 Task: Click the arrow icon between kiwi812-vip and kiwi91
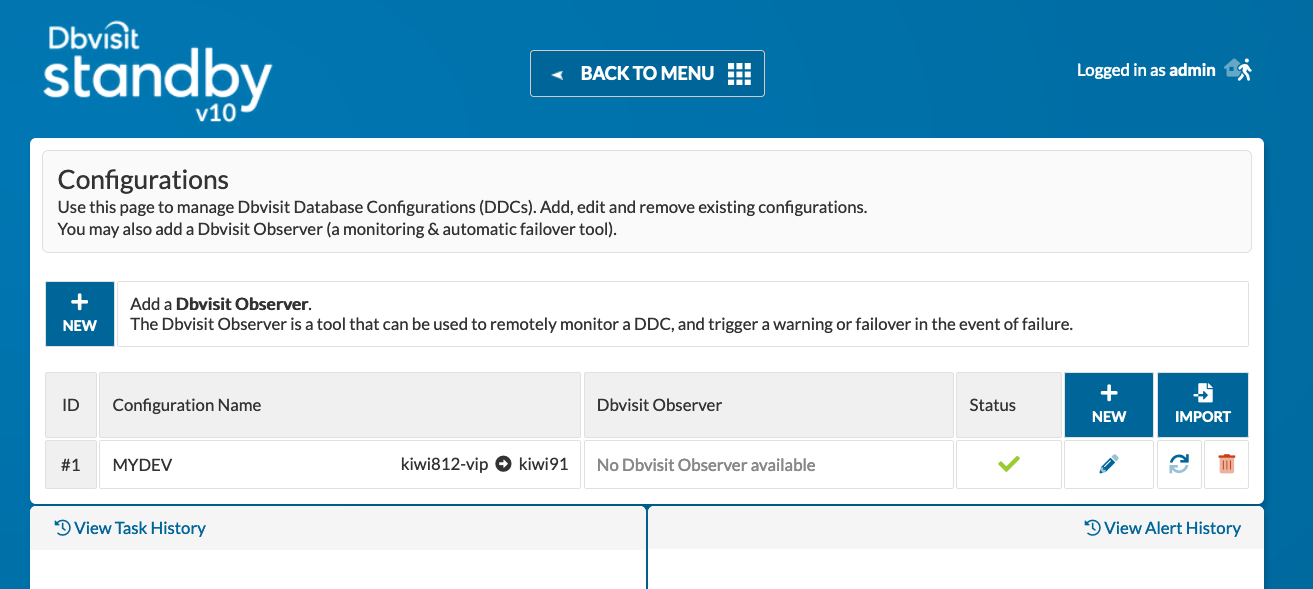tap(504, 464)
